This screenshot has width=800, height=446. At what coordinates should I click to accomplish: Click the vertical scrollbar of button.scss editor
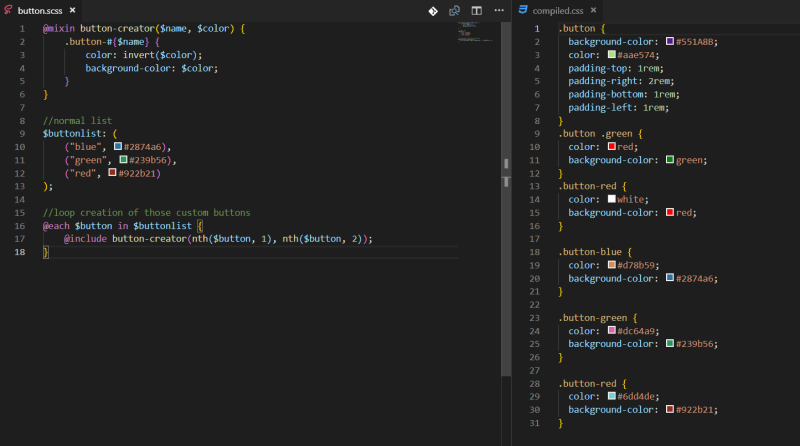[x=506, y=199]
